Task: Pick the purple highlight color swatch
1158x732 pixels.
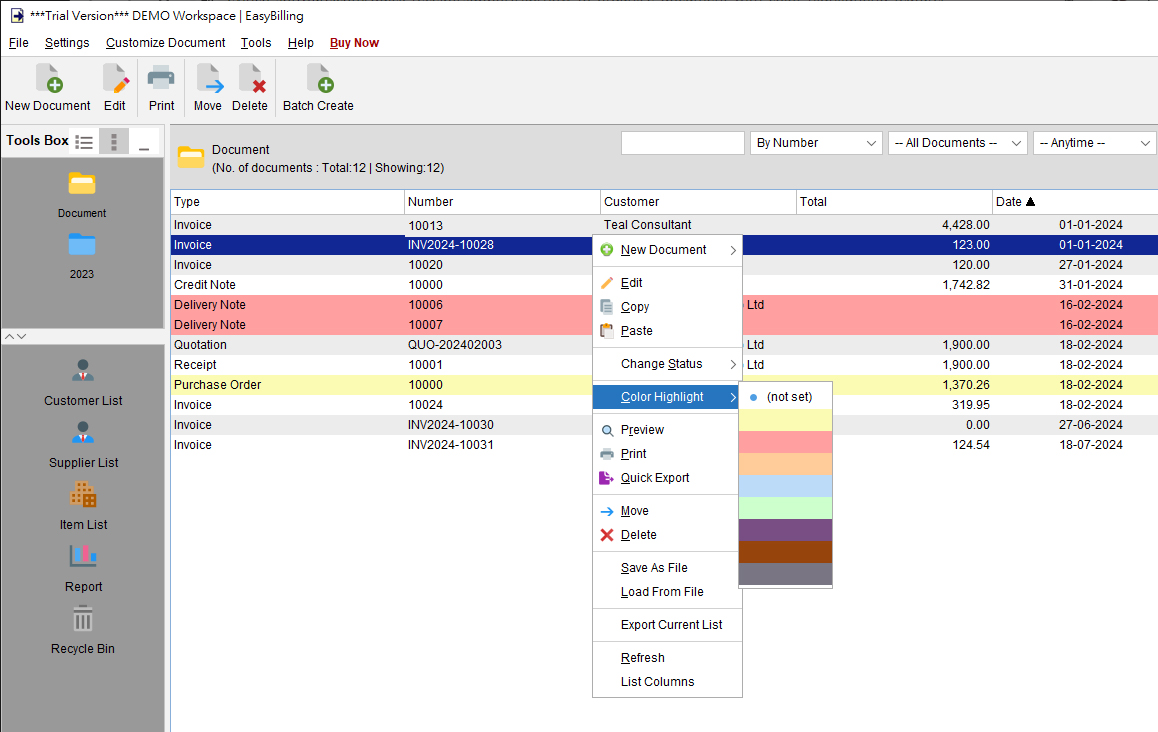Action: tap(785, 530)
